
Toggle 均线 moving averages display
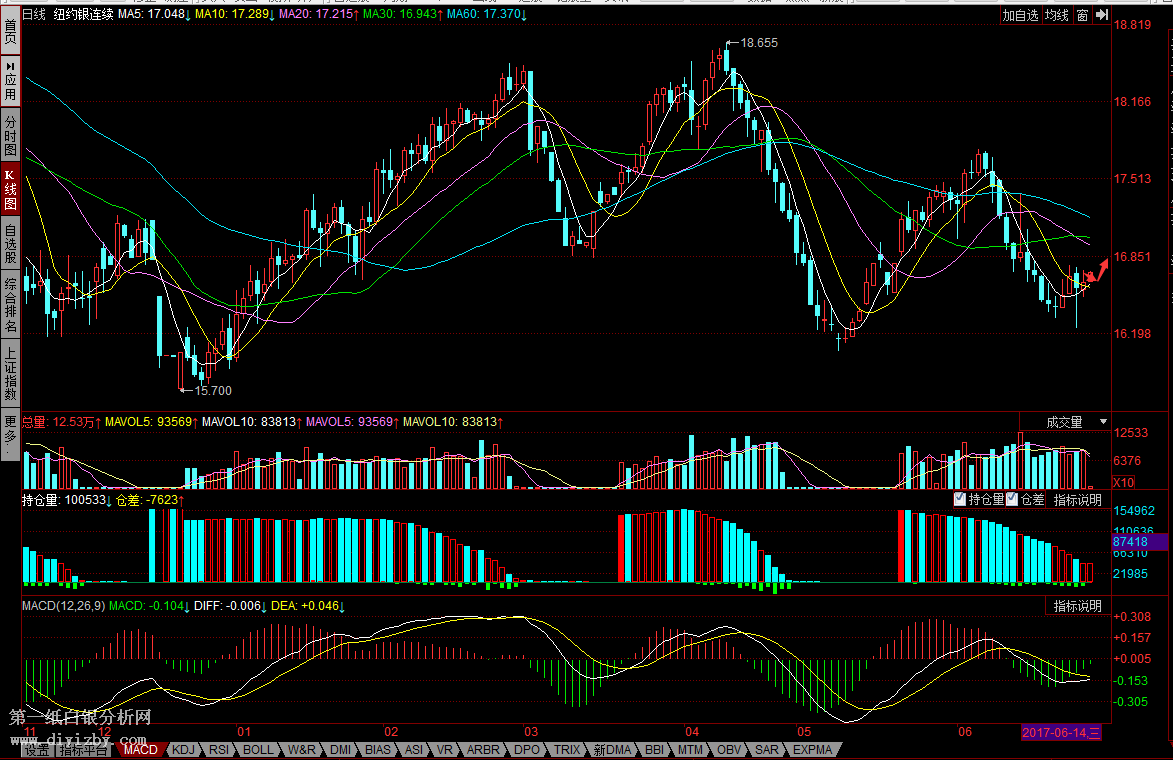(x=1056, y=15)
